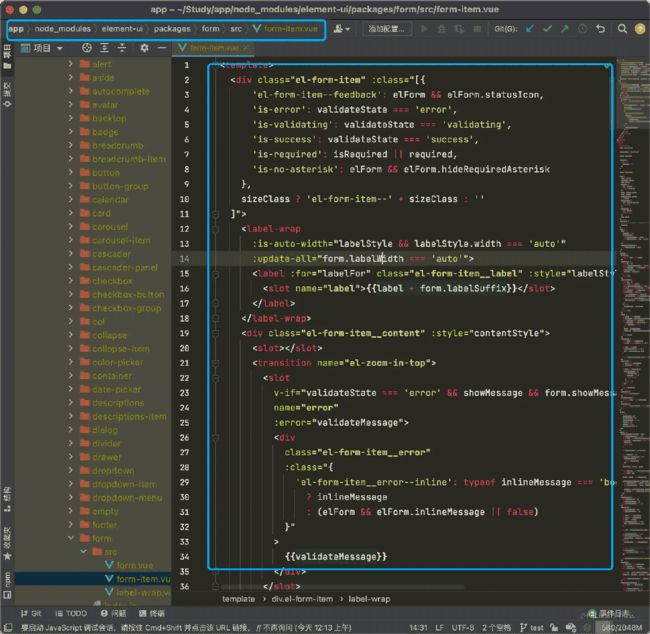Screen dimensions: 650x634
Task: Toggle fold marker at code line 15
Action: click(x=215, y=274)
